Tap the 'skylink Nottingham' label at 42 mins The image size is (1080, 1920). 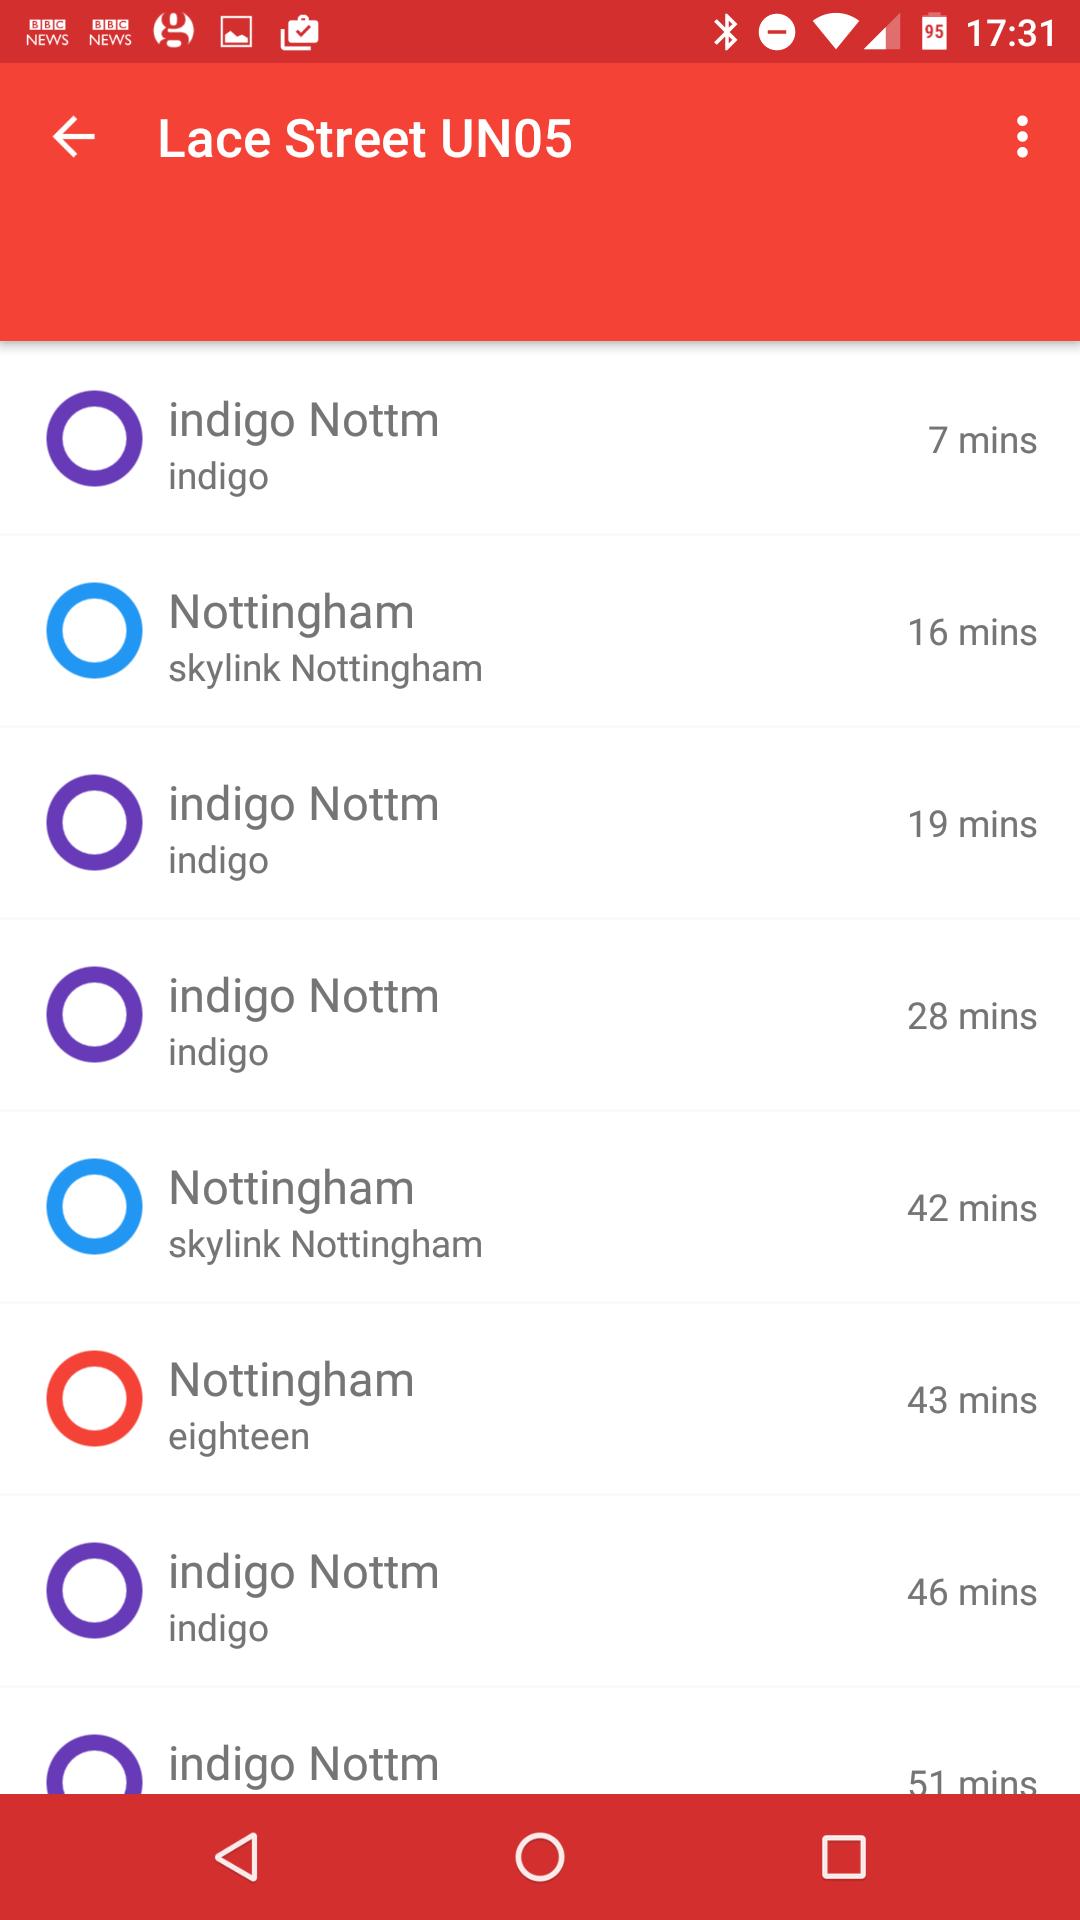pyautogui.click(x=325, y=1245)
